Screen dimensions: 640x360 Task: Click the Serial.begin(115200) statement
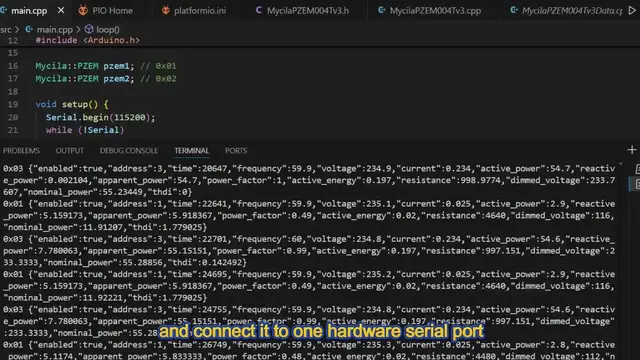tap(100, 118)
